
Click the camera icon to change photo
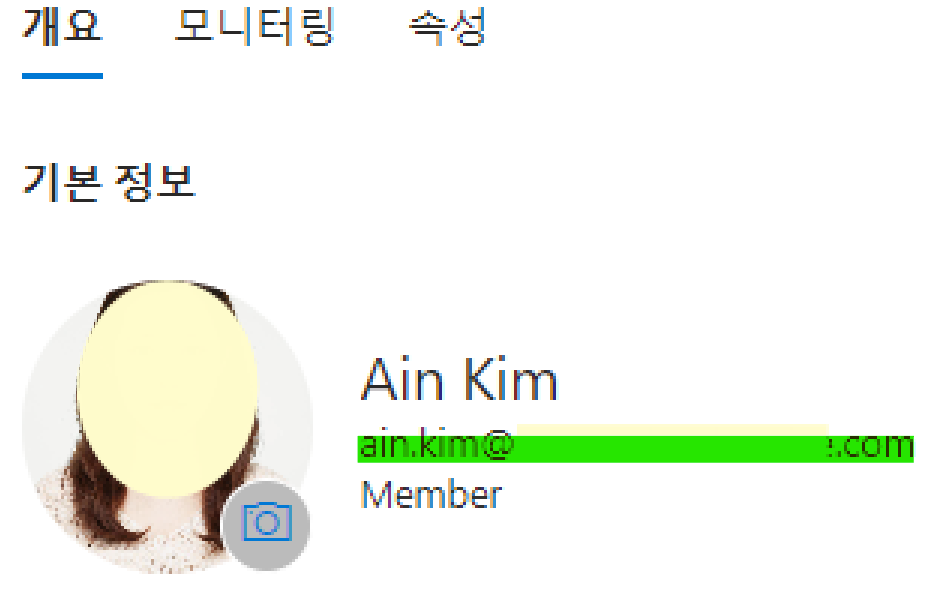pos(267,525)
